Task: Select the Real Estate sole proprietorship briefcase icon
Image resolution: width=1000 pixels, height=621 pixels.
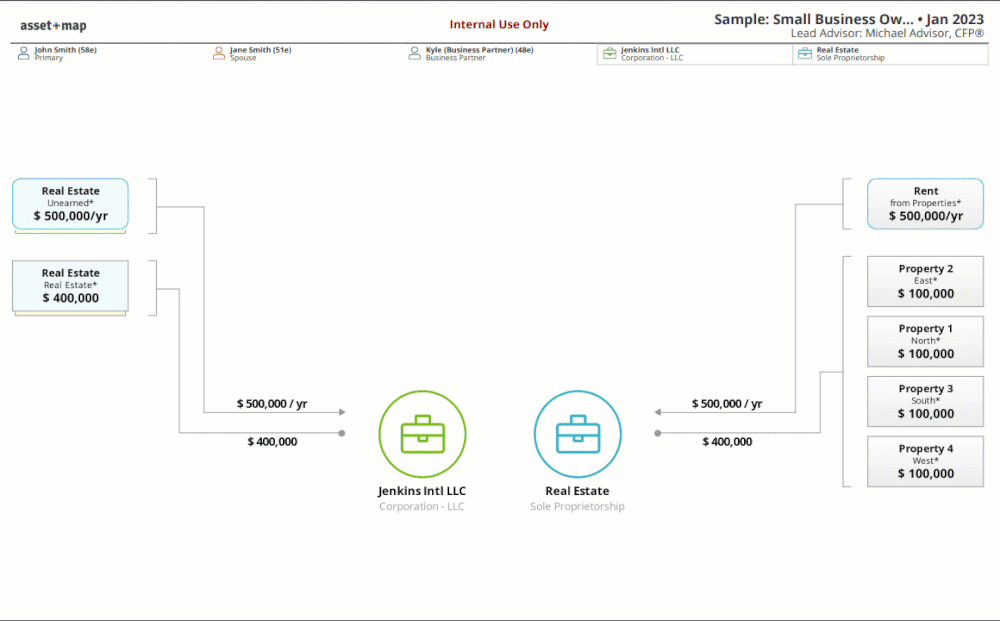Action: pos(578,434)
